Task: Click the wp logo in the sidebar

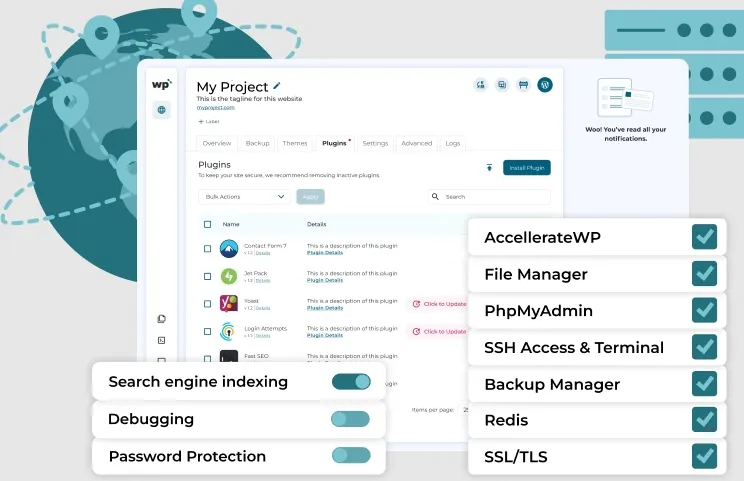Action: (161, 84)
